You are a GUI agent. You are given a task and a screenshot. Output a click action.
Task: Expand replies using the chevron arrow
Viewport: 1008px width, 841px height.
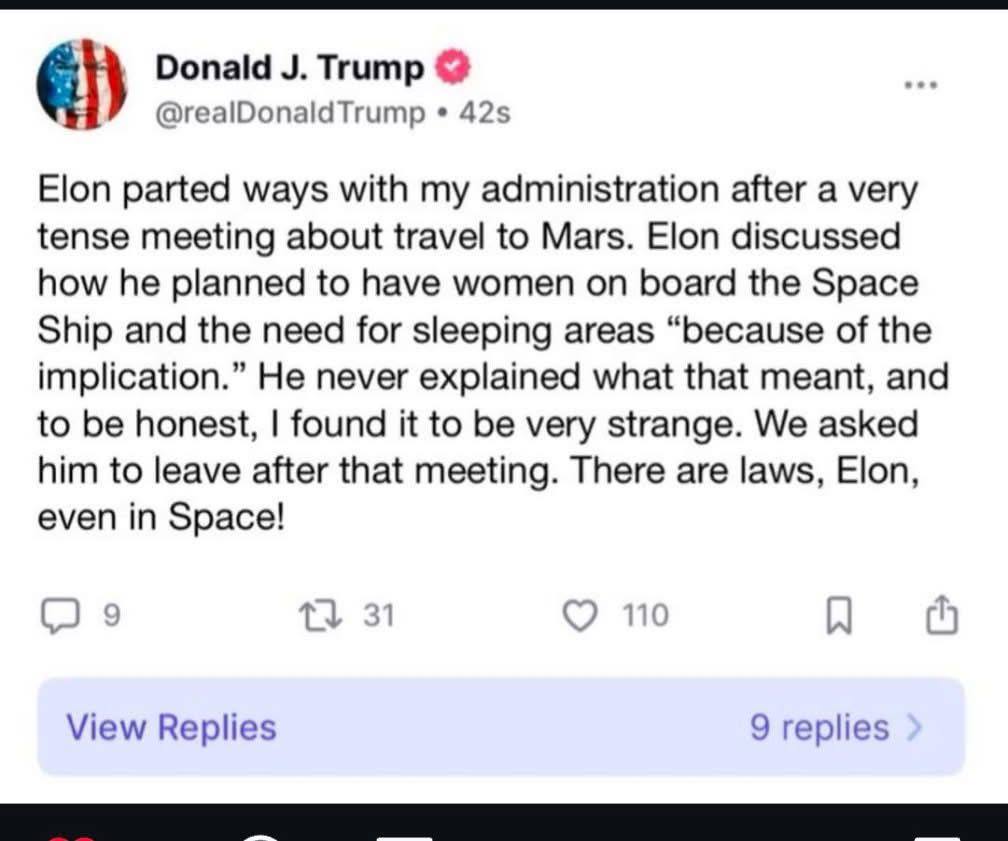click(914, 728)
